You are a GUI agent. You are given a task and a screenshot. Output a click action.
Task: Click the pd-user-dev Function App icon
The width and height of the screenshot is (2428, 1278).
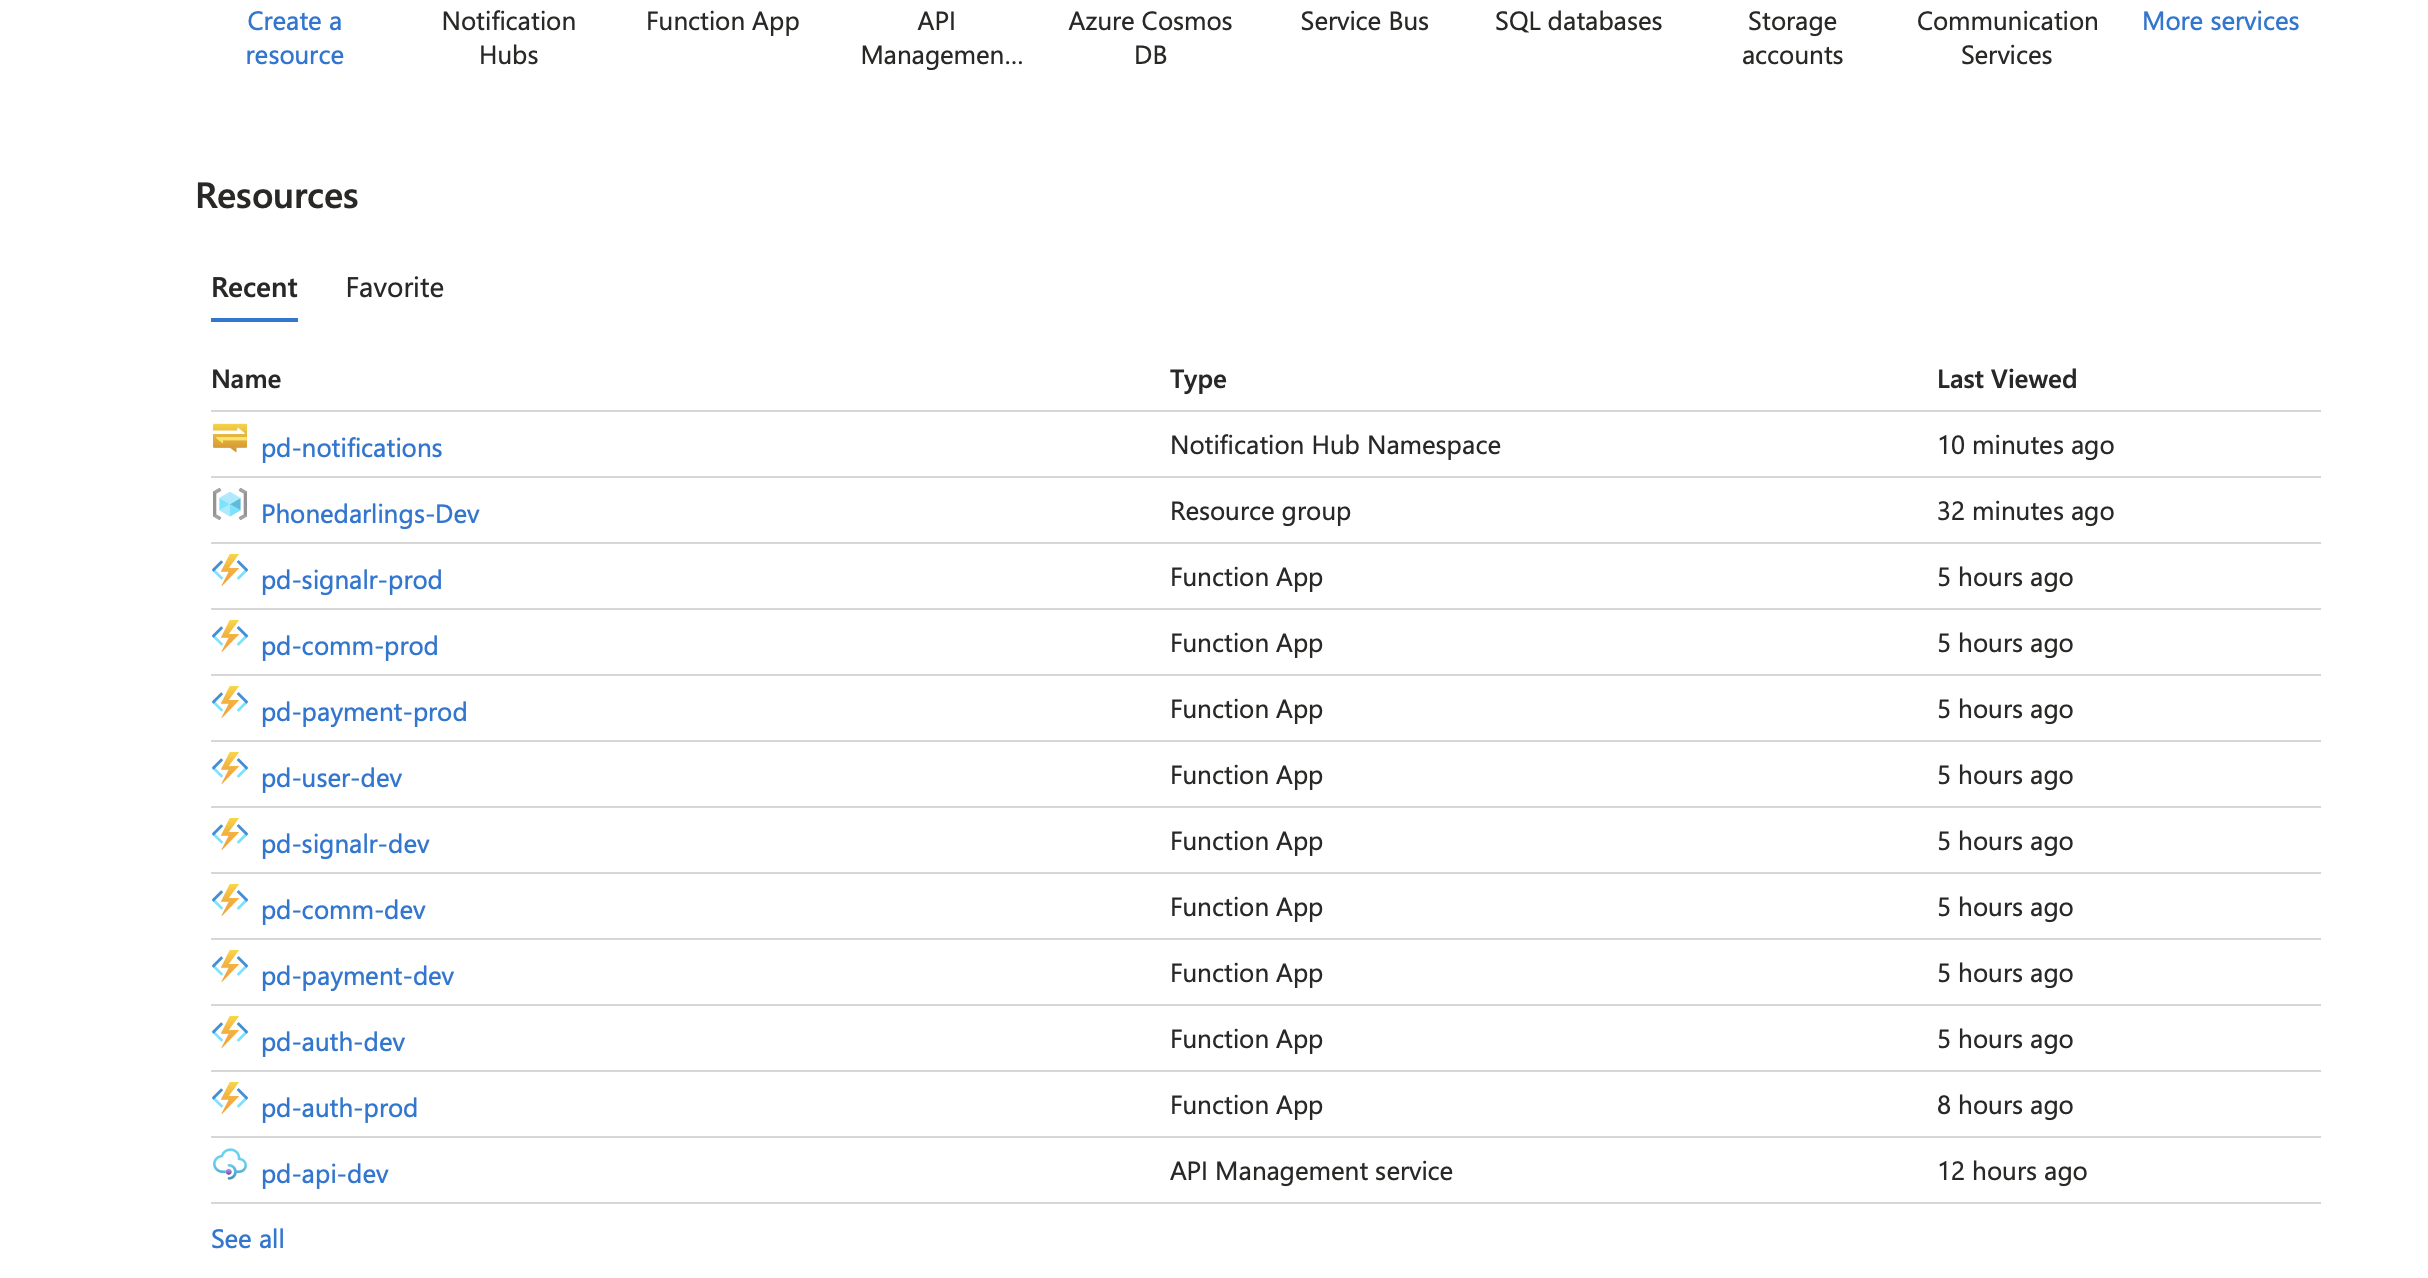point(229,769)
